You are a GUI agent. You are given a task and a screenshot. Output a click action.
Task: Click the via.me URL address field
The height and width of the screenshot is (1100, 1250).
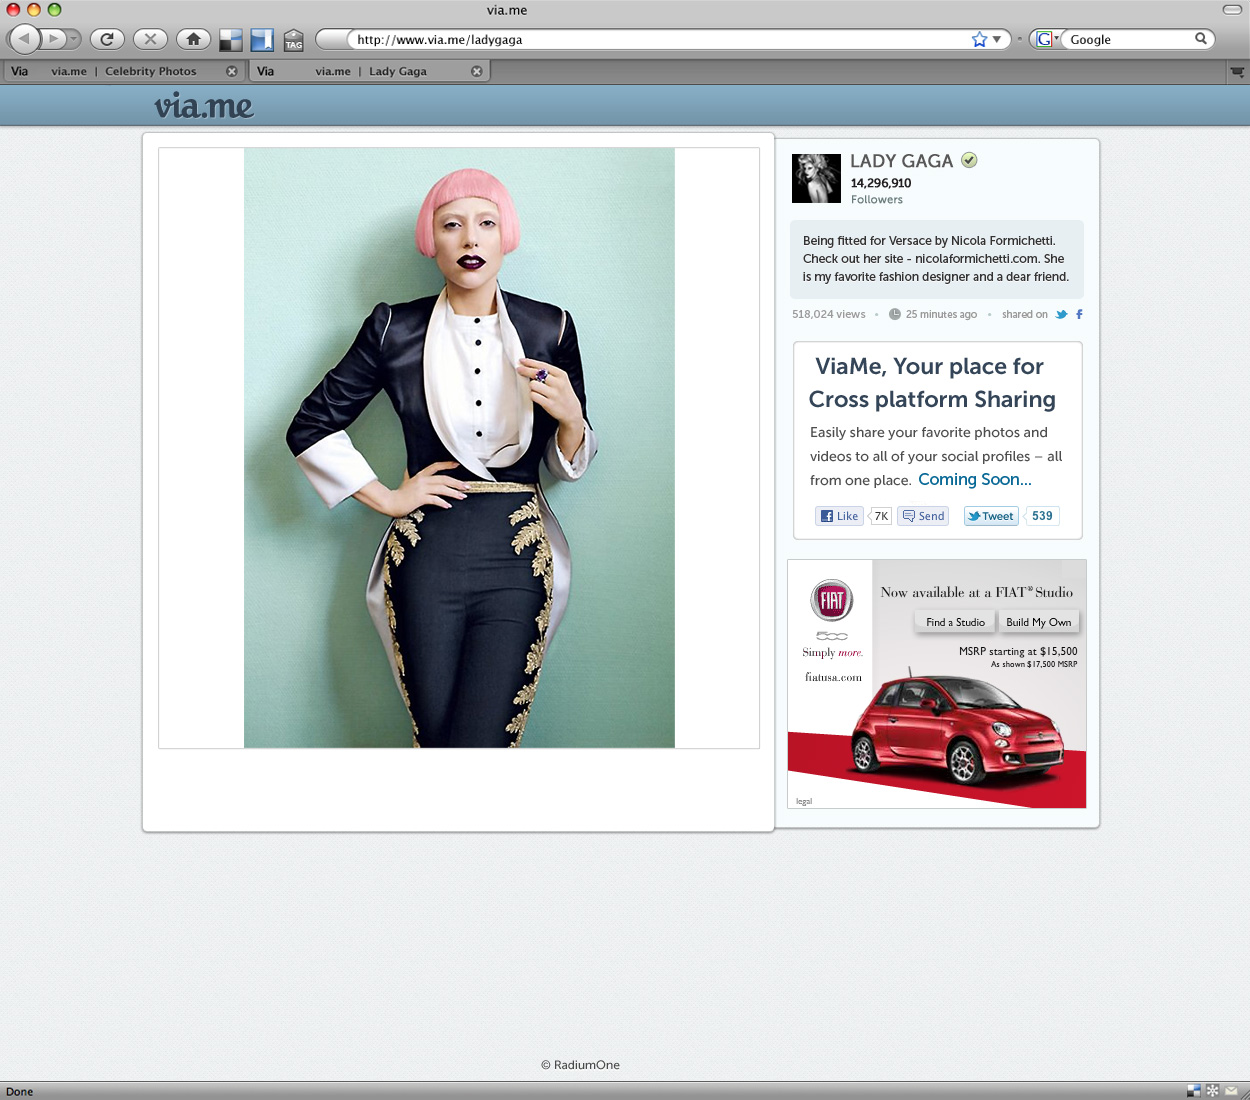(x=650, y=40)
